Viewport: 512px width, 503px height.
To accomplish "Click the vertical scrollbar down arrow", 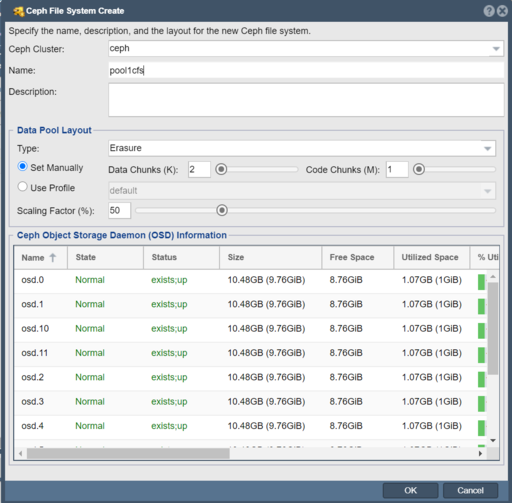I will tap(493, 441).
